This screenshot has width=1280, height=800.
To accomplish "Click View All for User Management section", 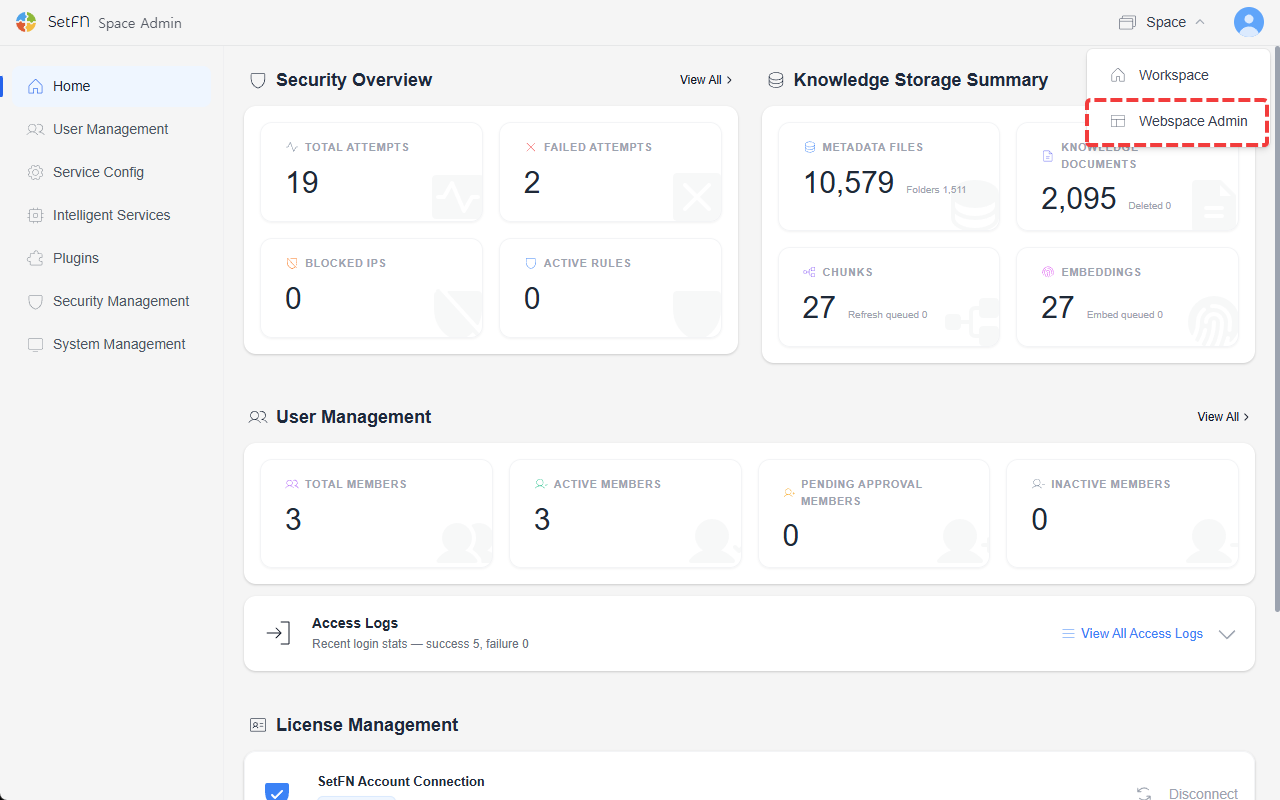I will (x=1224, y=417).
